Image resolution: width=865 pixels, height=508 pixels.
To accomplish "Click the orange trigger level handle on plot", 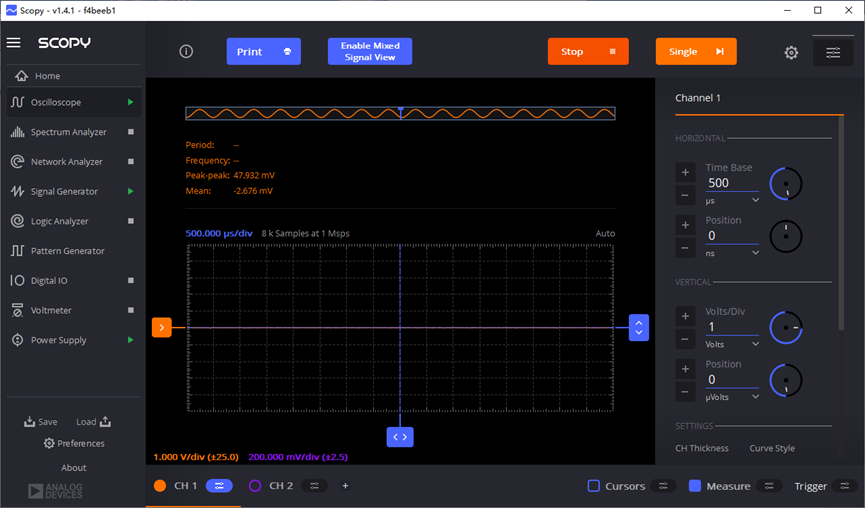I will pos(162,328).
